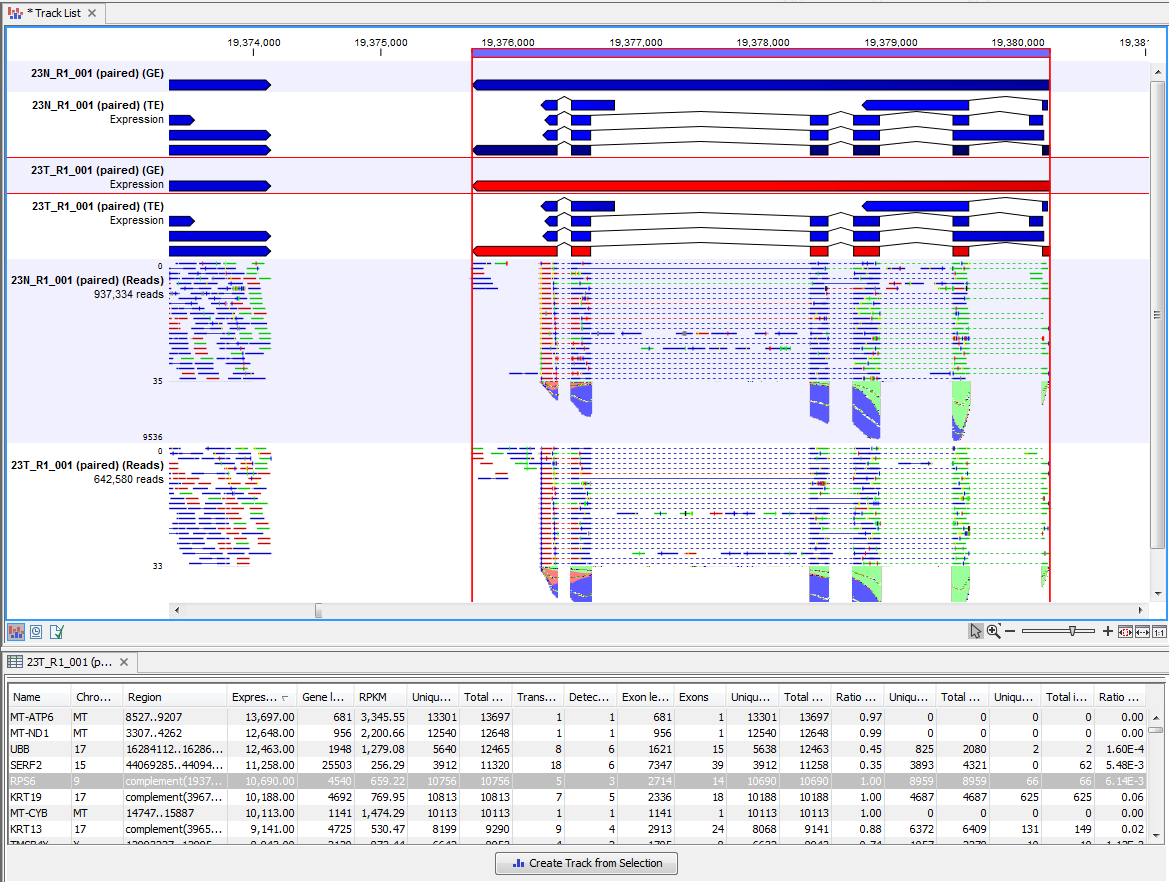The width and height of the screenshot is (1169, 882).
Task: Click Create Track from Selection
Action: pos(586,863)
